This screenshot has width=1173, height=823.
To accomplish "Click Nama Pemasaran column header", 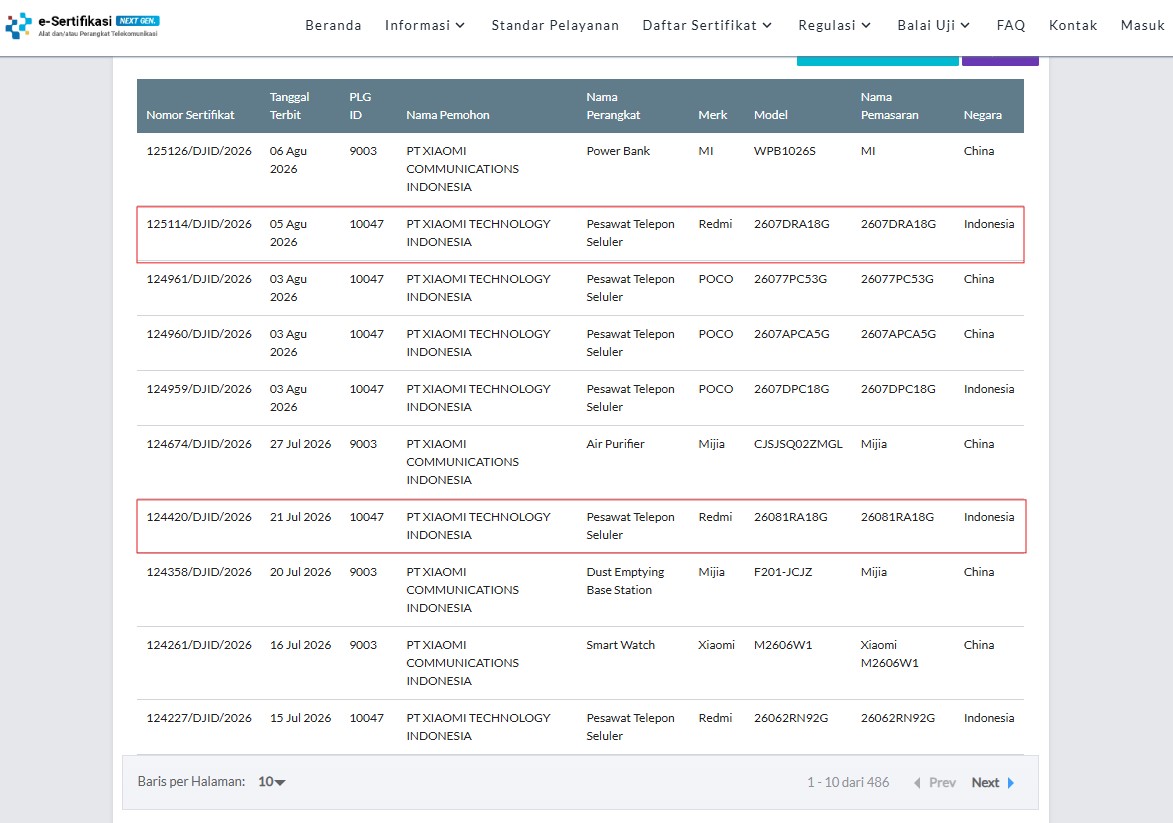I will click(889, 105).
